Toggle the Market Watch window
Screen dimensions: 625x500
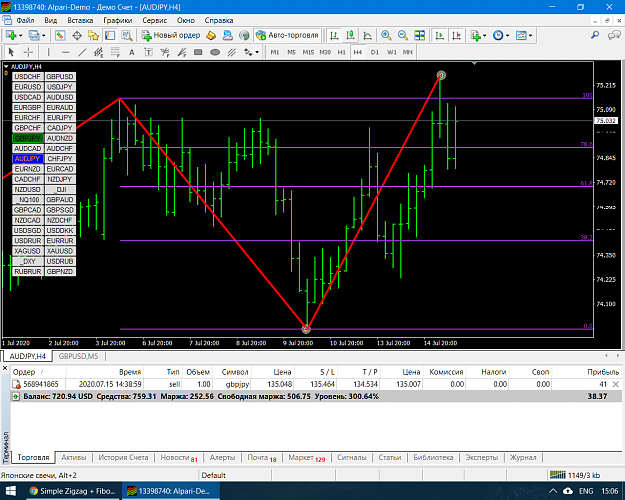pos(60,35)
